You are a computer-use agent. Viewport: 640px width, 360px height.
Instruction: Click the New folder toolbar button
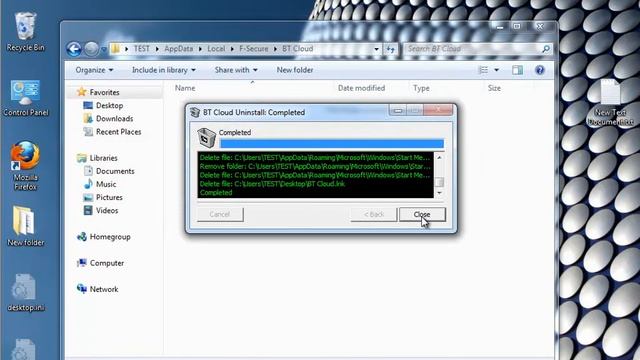pos(295,70)
